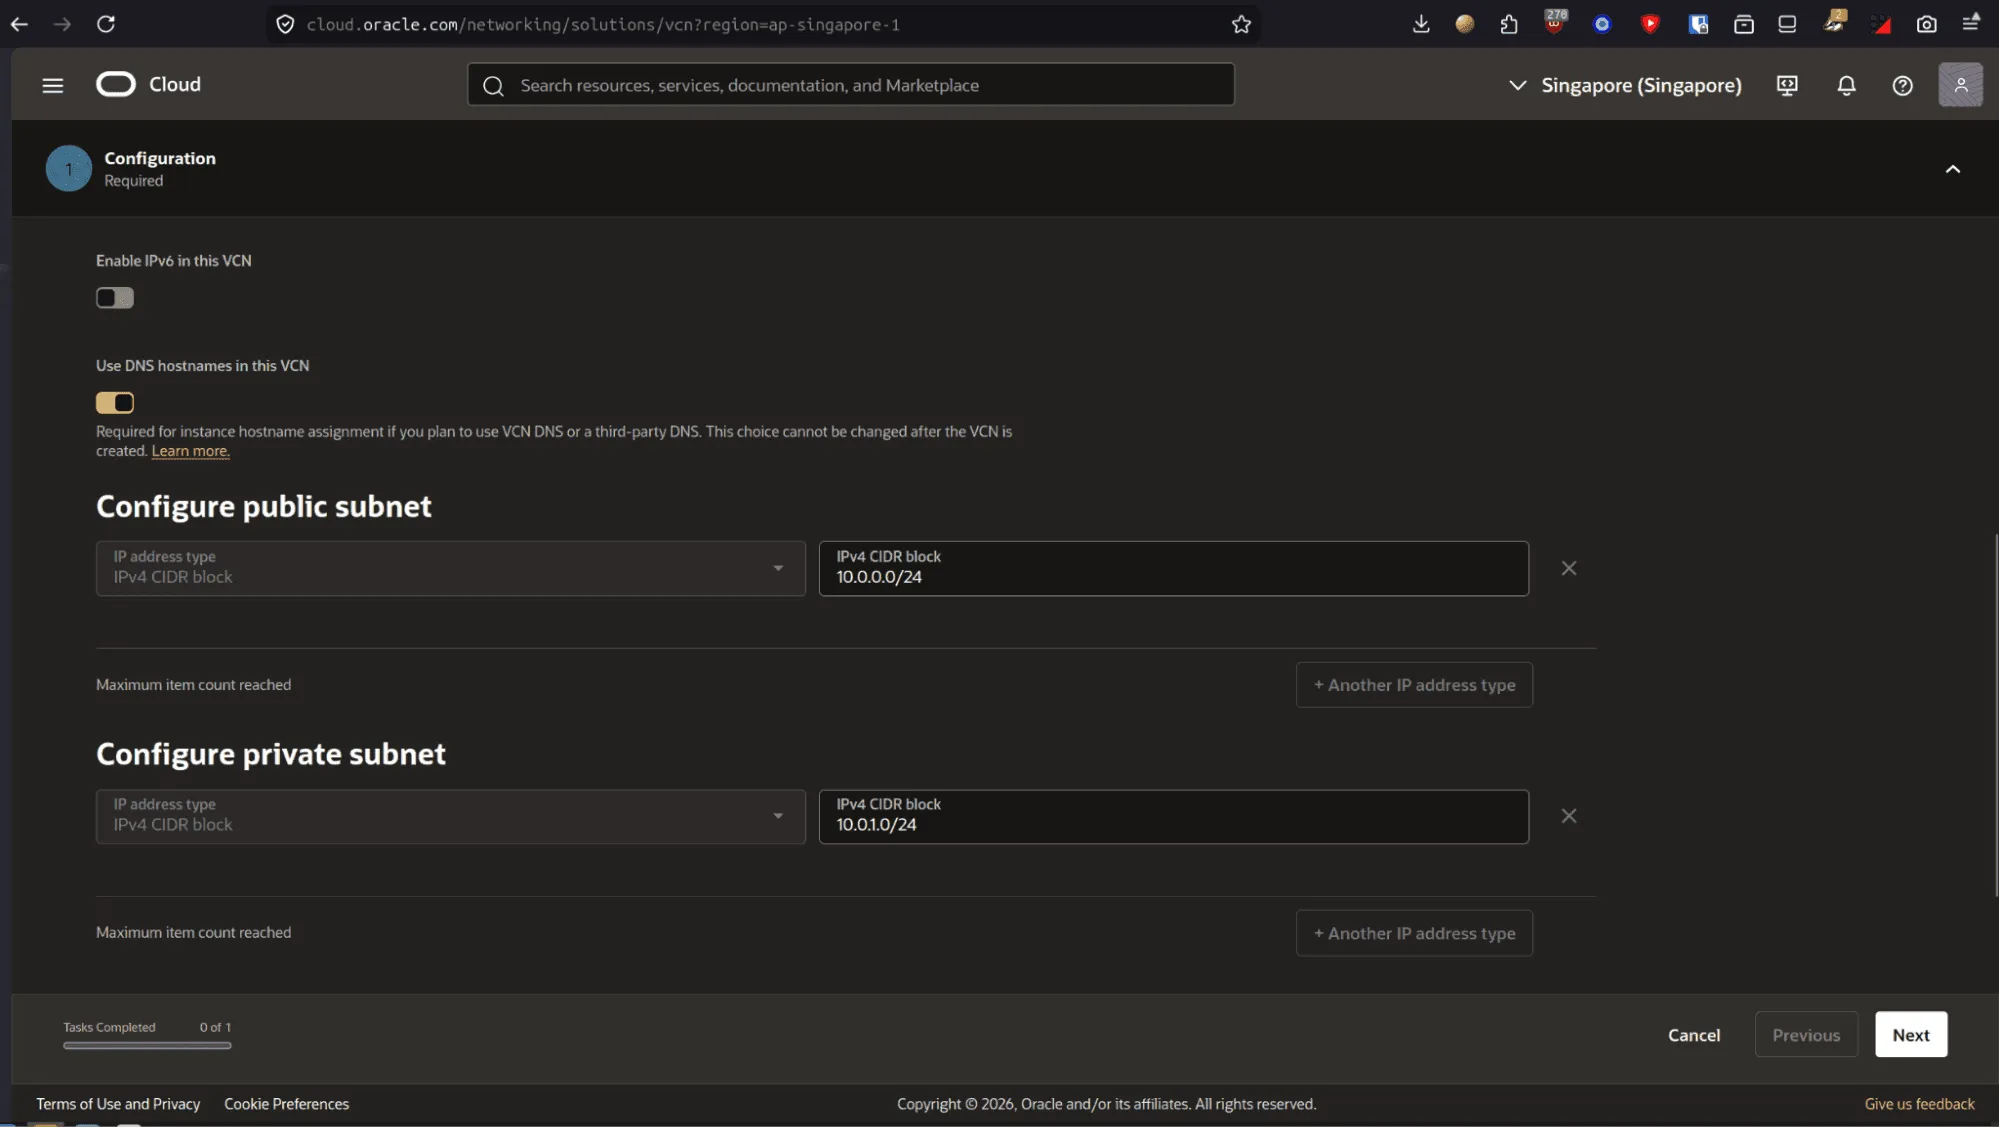This screenshot has width=1999, height=1128.
Task: Open the browser application menu icon
Action: [1971, 22]
